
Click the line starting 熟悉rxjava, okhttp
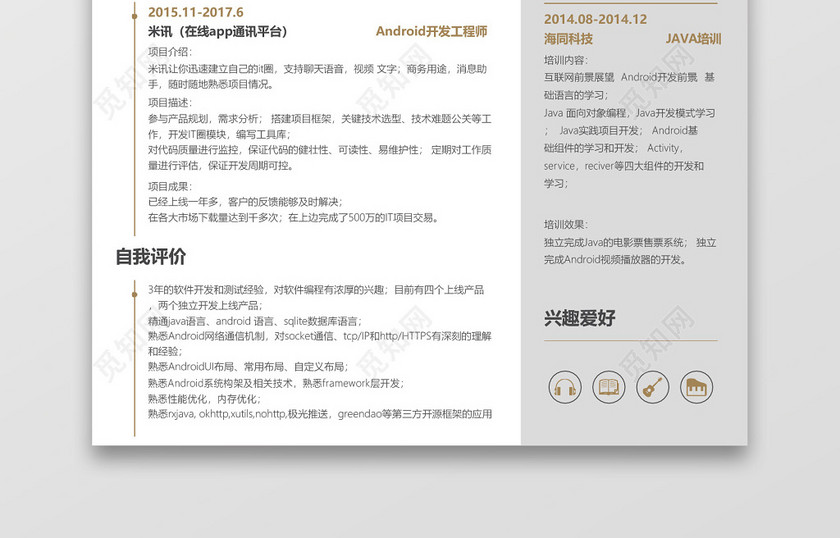(x=320, y=414)
